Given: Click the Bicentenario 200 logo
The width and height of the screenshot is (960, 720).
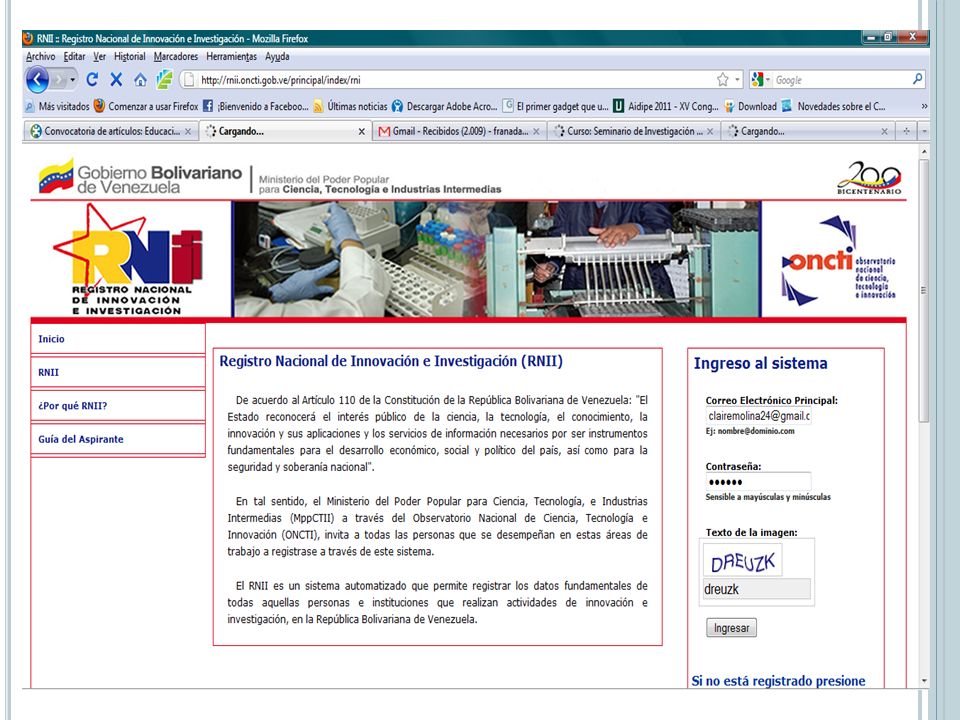Looking at the screenshot, I should tap(869, 178).
